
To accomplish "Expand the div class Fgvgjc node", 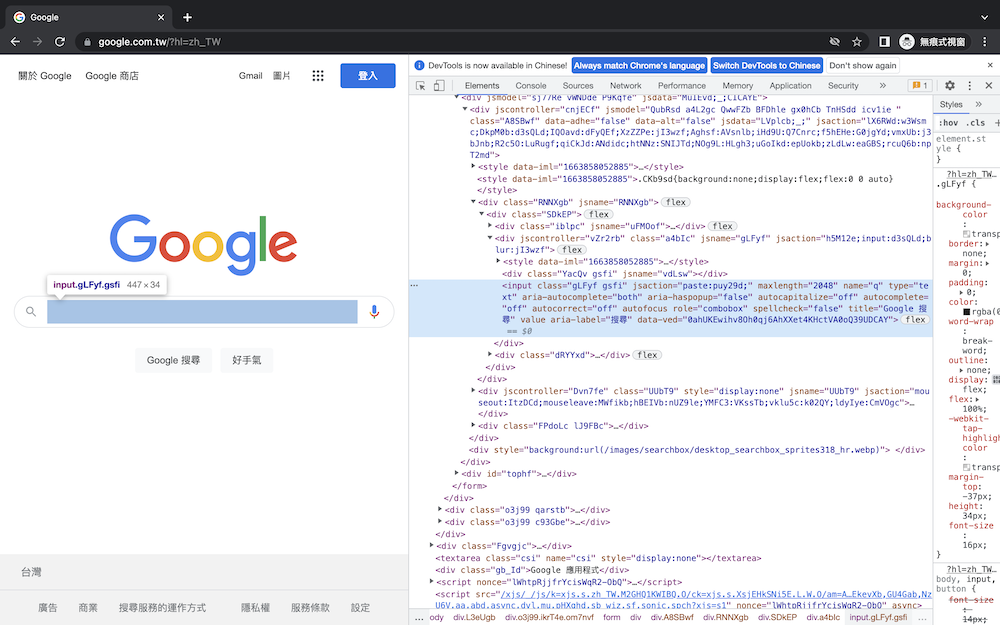I will click(432, 545).
